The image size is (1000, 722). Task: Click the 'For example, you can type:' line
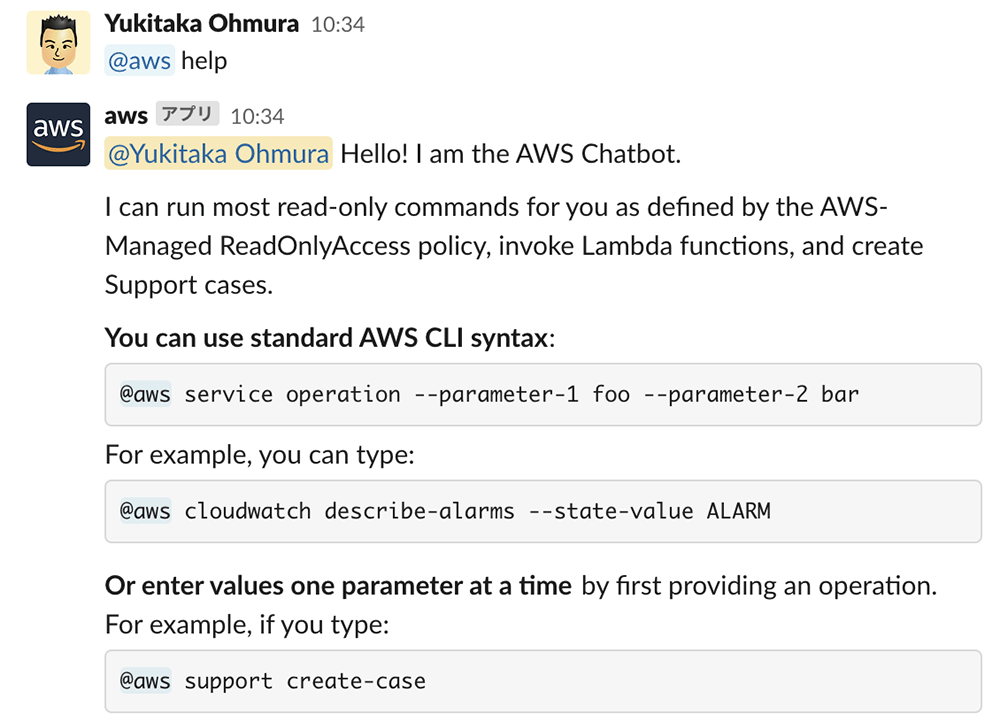click(x=260, y=455)
